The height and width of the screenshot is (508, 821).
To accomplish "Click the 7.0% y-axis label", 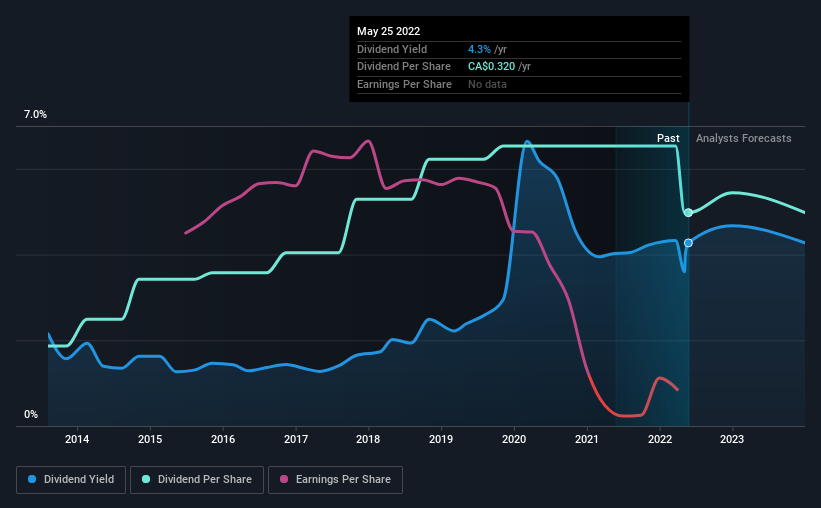I will tap(35, 114).
